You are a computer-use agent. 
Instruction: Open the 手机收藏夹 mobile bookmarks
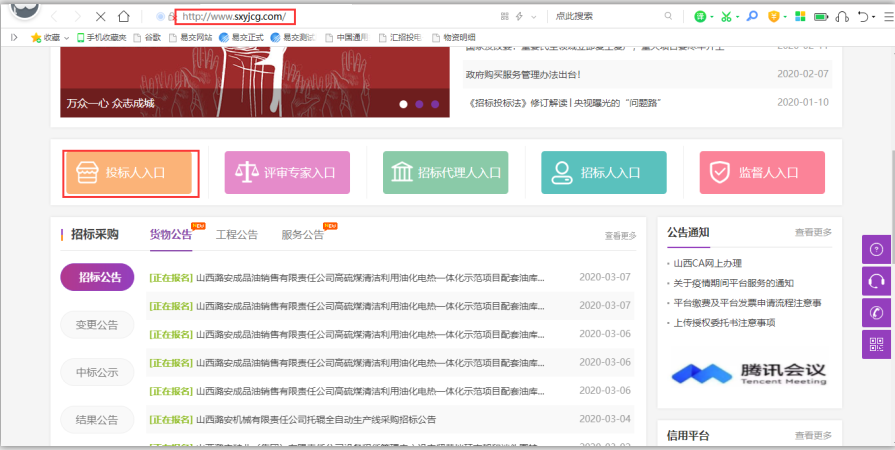pyautogui.click(x=102, y=38)
